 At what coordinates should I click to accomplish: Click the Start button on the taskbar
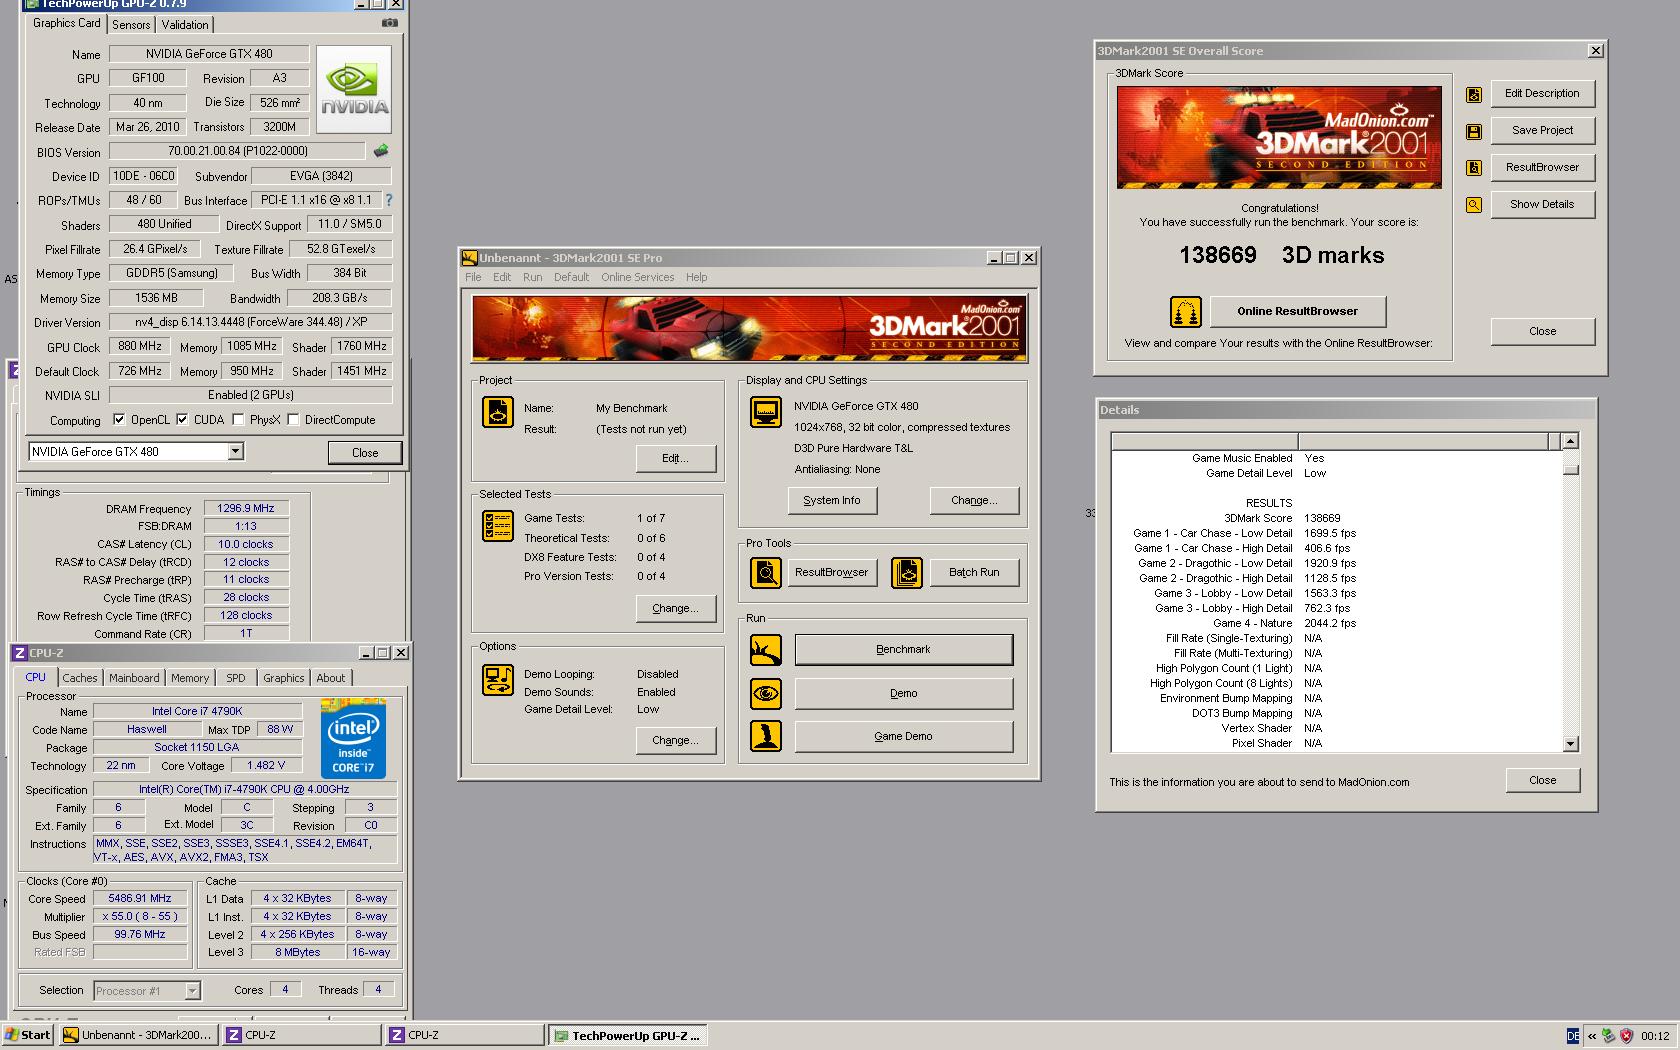tap(28, 1036)
